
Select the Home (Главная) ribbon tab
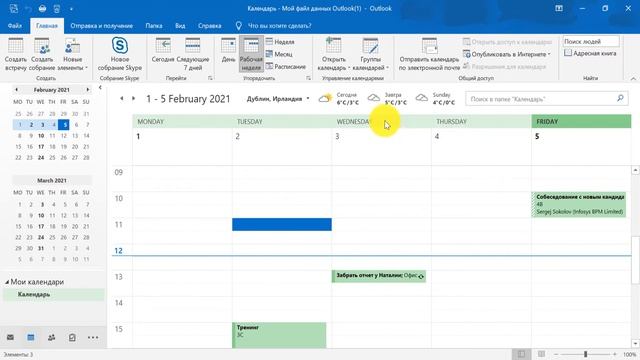[47, 26]
